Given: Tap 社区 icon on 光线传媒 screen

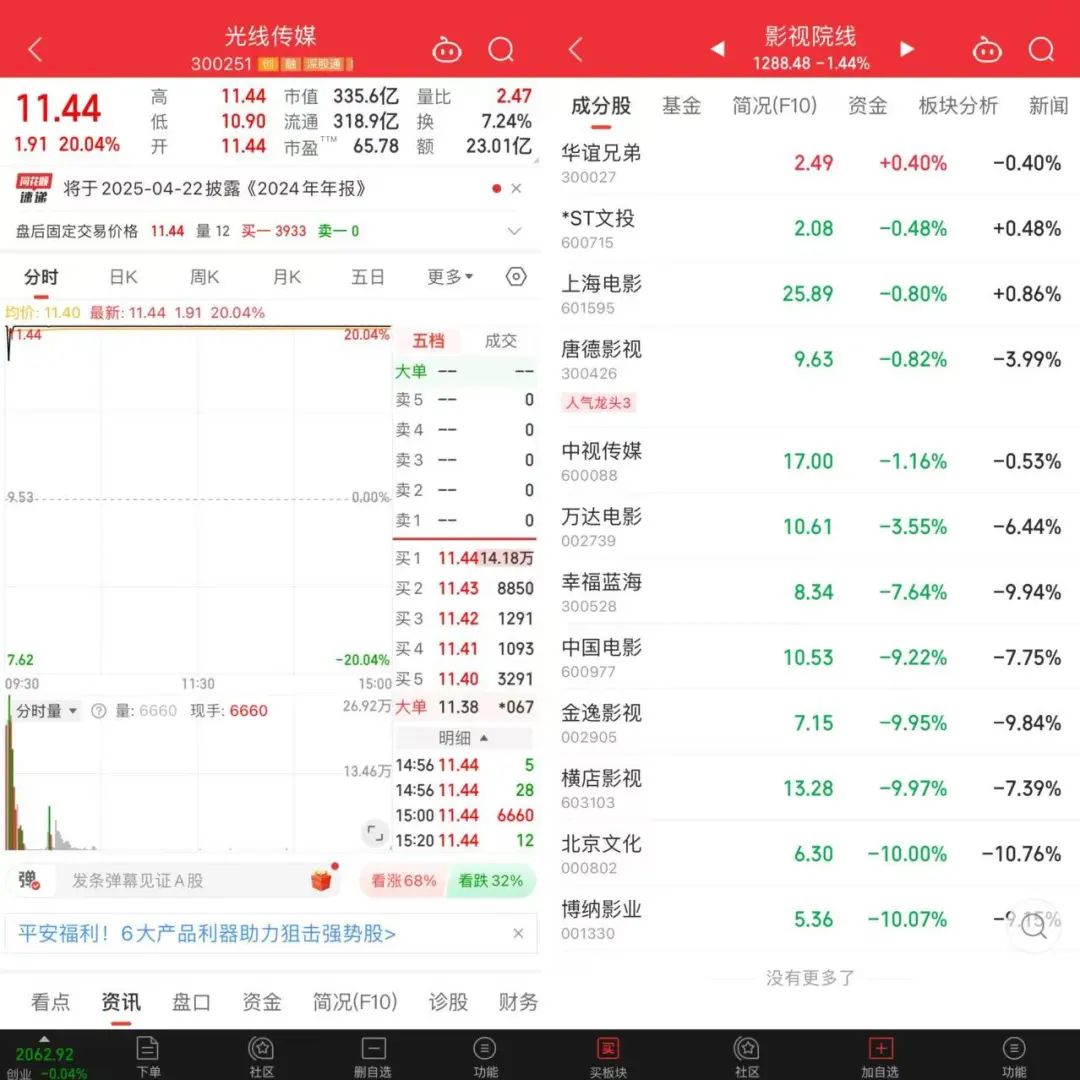Looking at the screenshot, I should coord(261,1056).
